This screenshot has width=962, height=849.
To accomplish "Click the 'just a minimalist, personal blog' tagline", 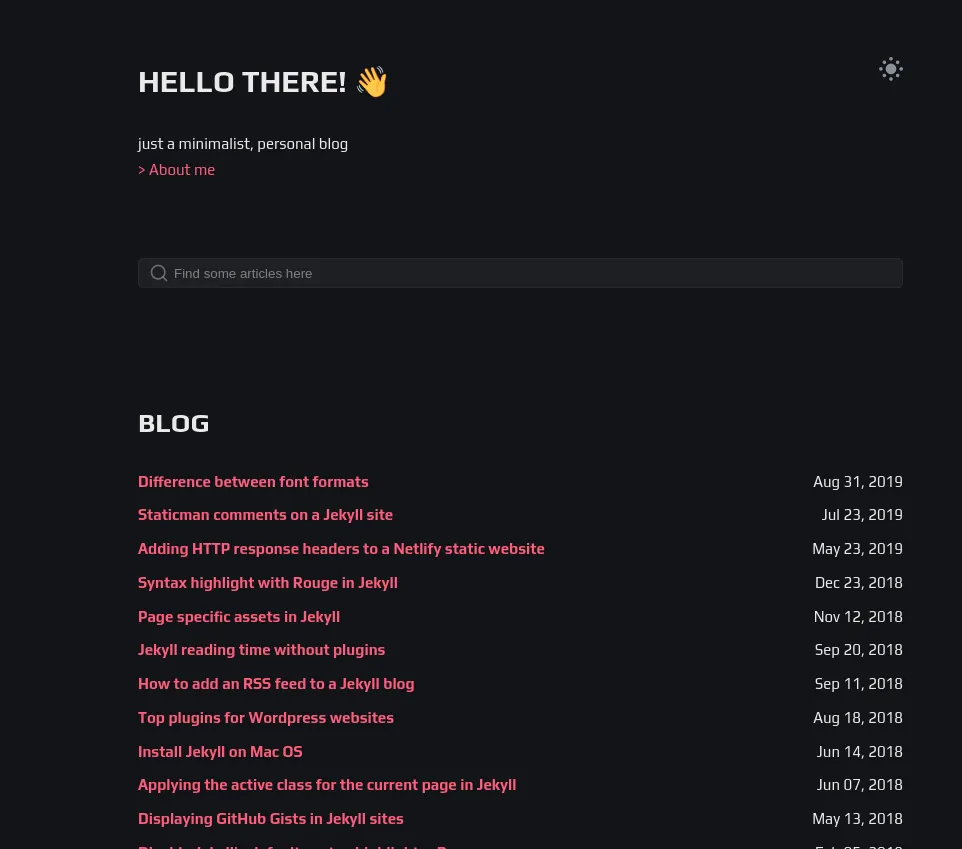I will (x=243, y=144).
